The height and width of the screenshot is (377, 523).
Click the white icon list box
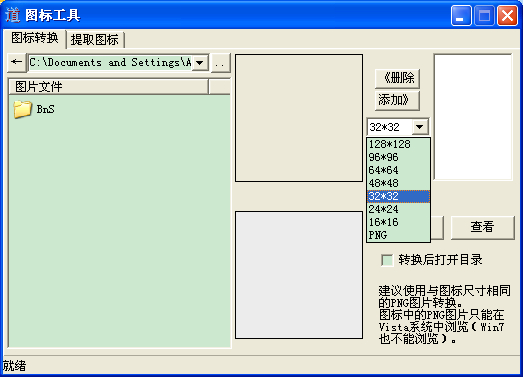click(x=473, y=117)
